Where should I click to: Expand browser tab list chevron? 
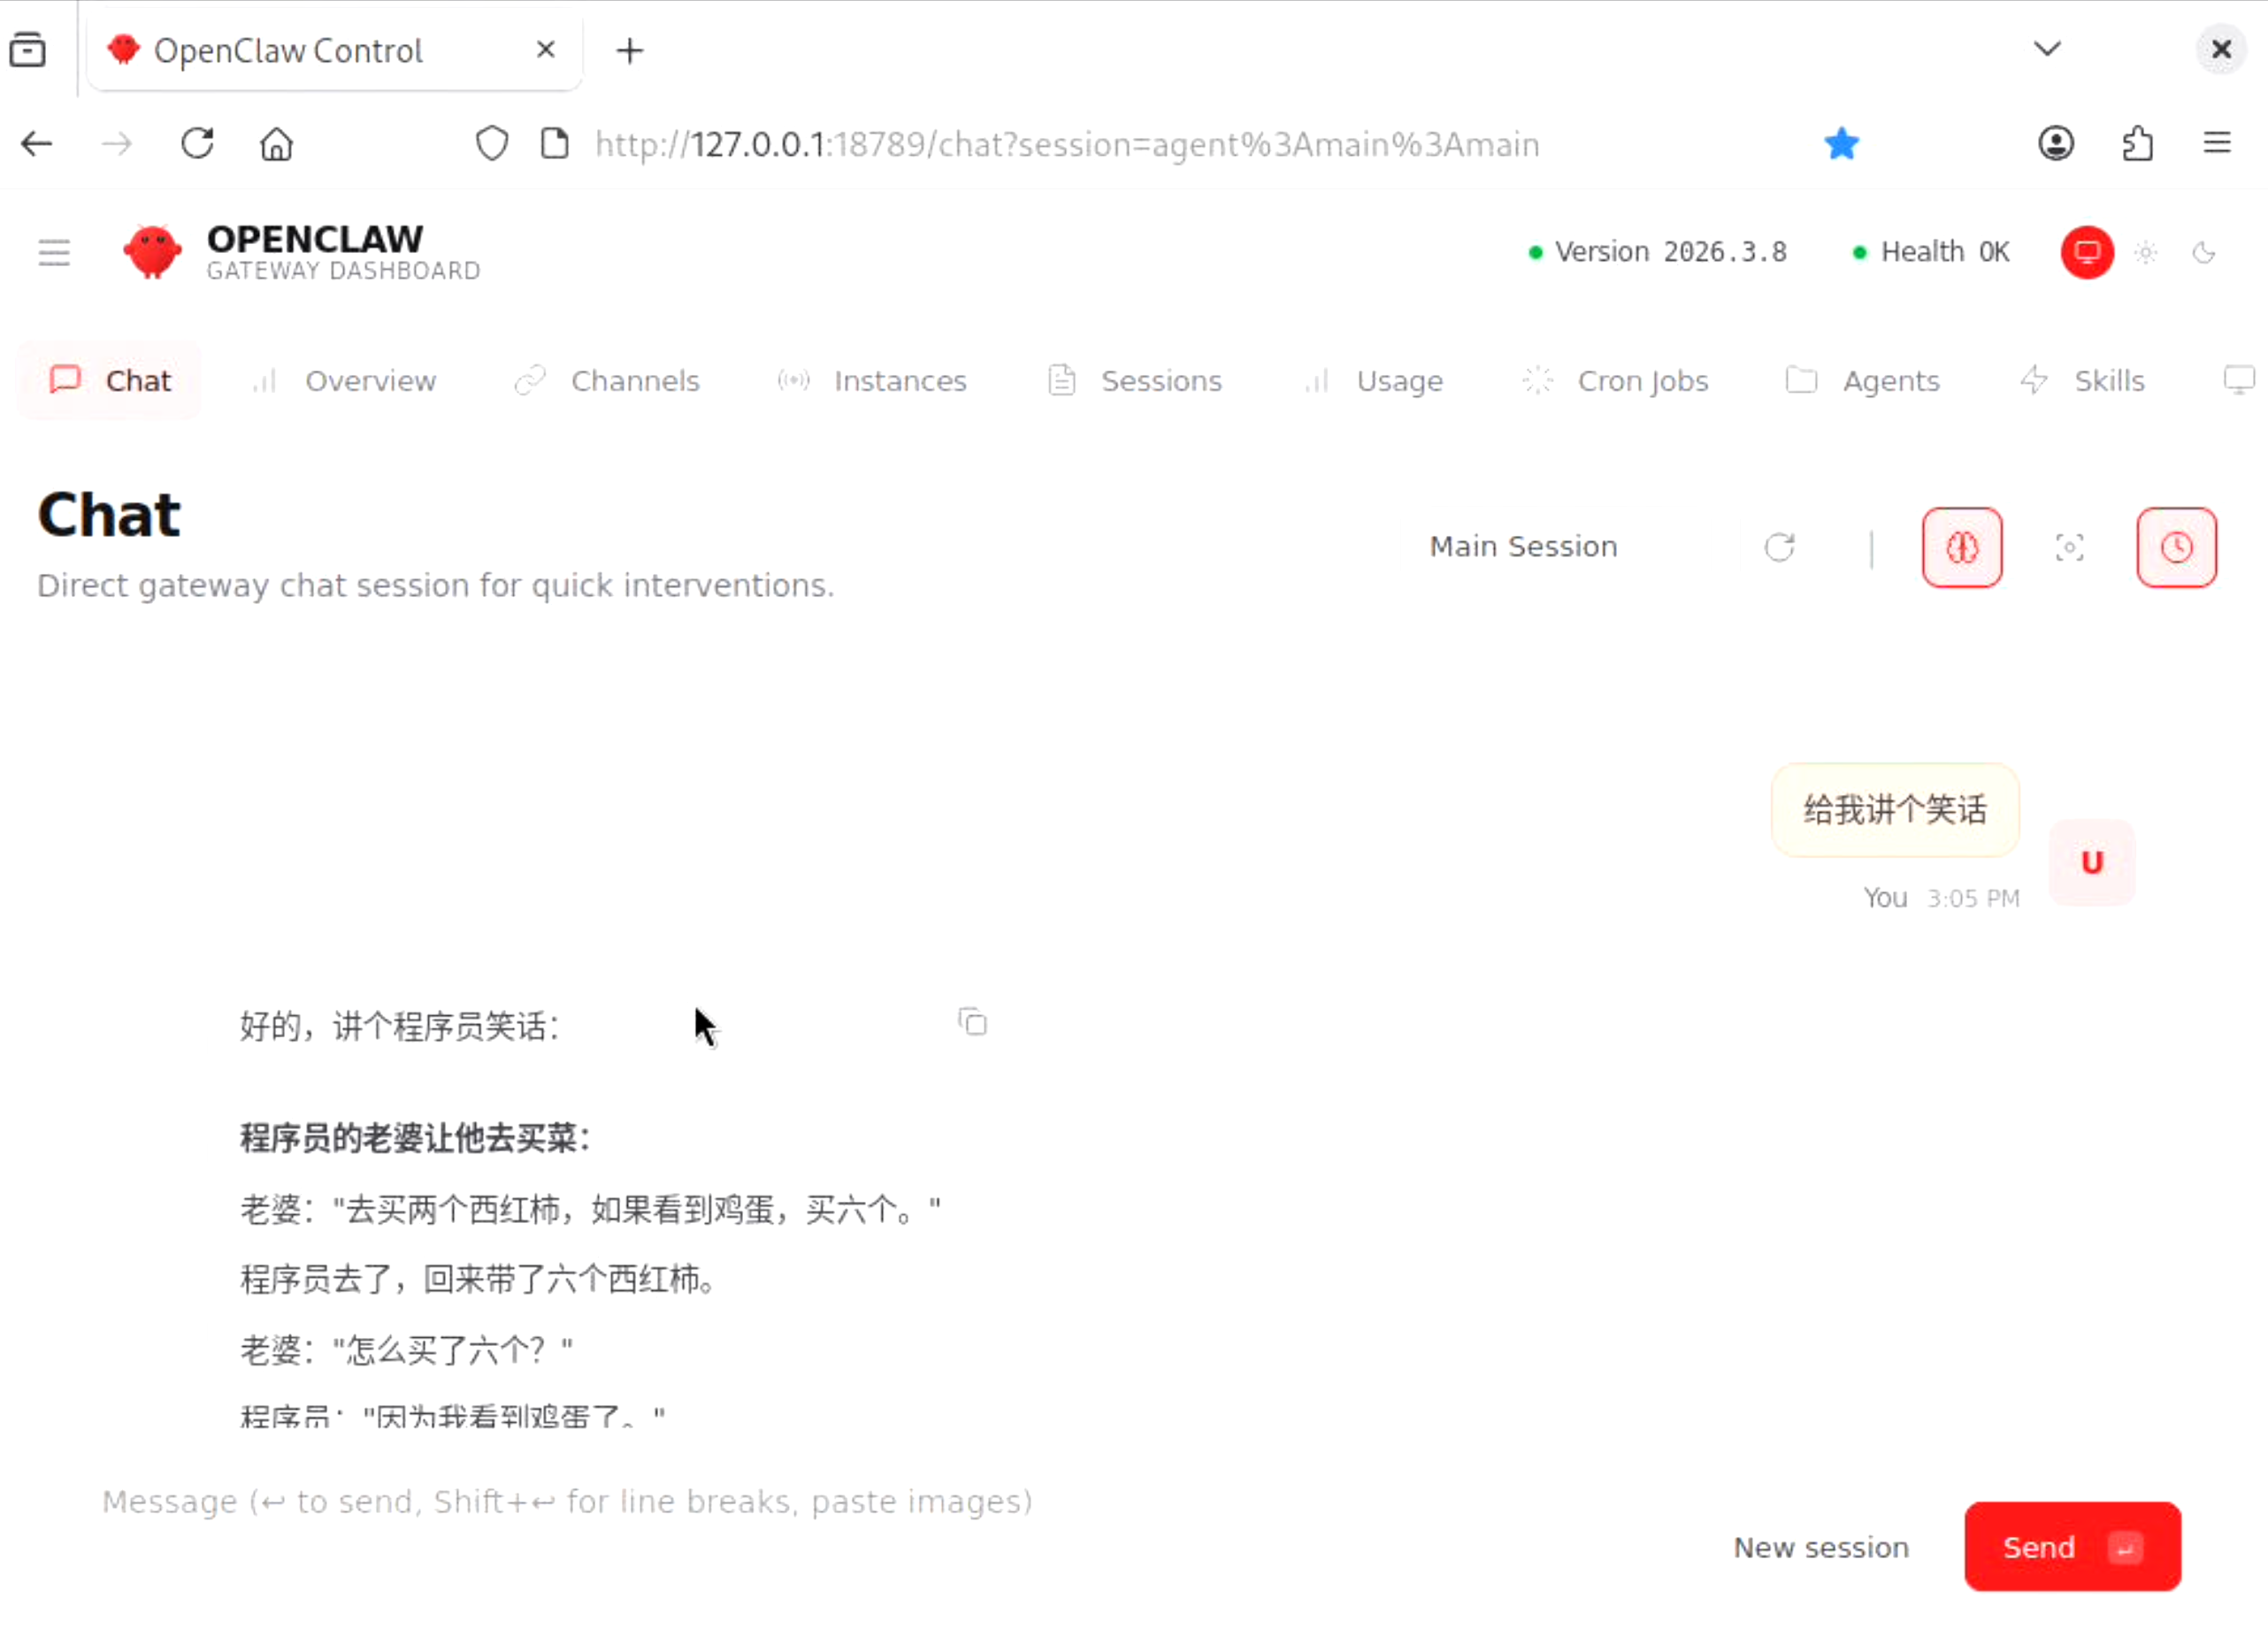pyautogui.click(x=2047, y=49)
